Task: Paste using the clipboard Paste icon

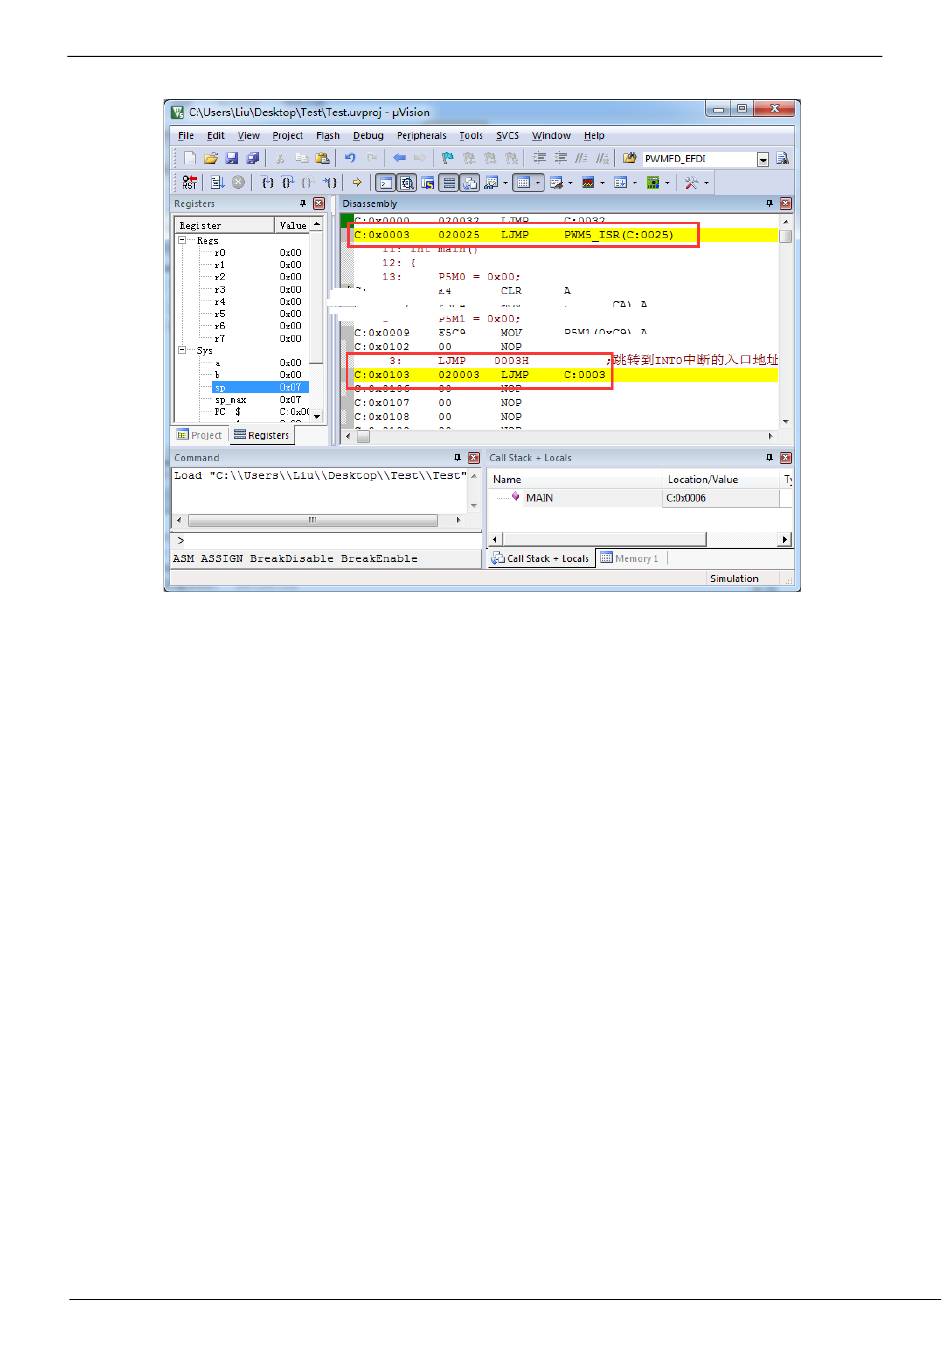Action: [x=322, y=158]
